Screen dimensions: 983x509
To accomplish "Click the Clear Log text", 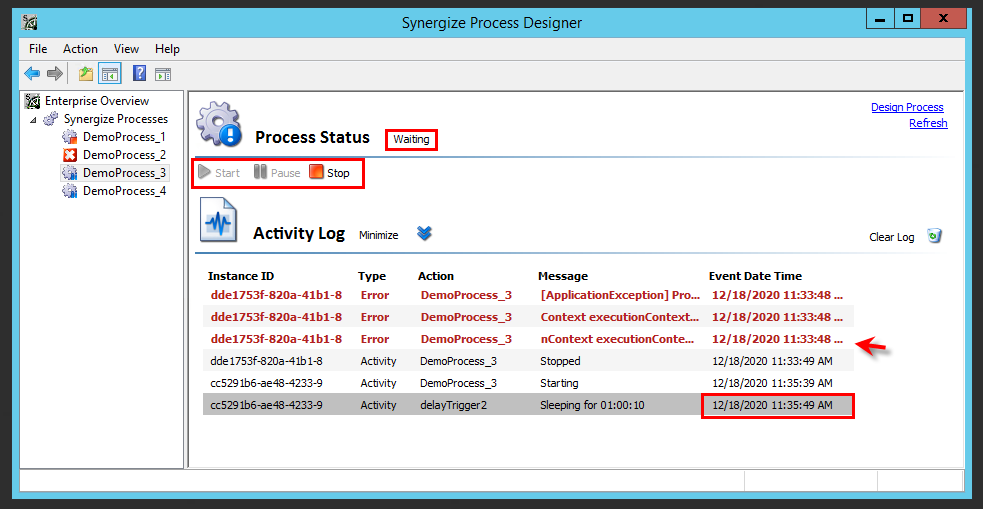I will (x=891, y=237).
